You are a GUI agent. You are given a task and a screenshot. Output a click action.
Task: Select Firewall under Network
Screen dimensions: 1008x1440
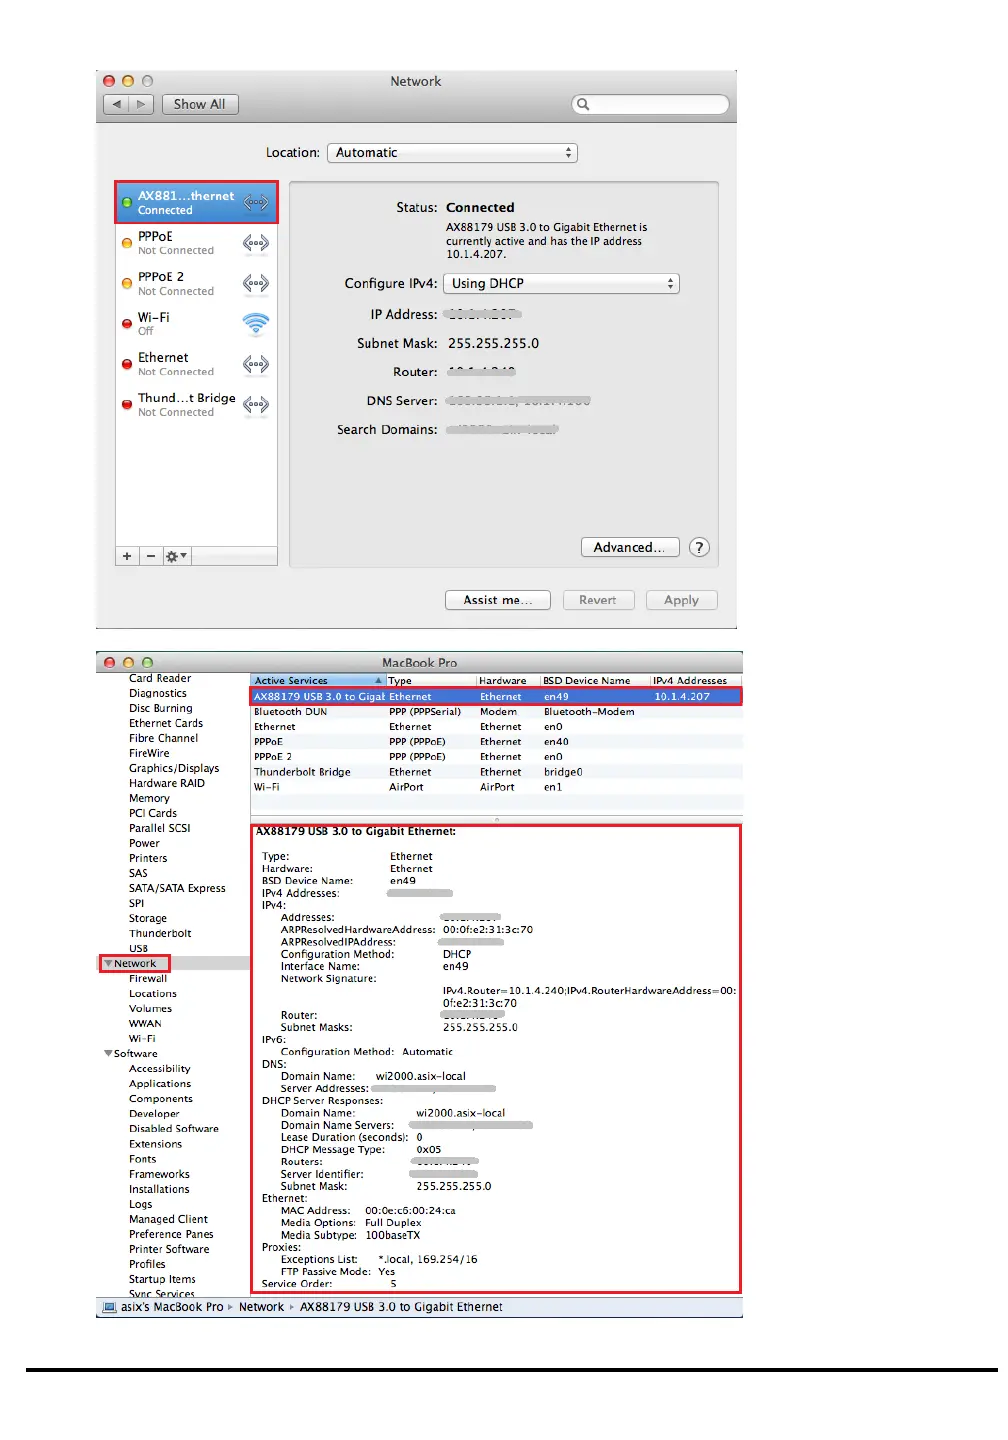pyautogui.click(x=148, y=979)
